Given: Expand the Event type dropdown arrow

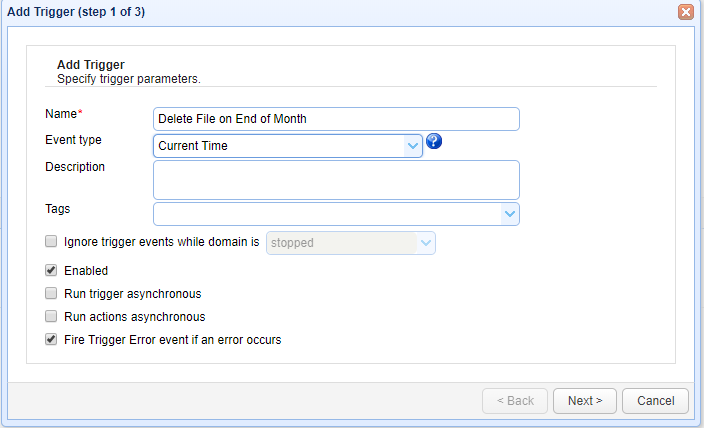Looking at the screenshot, I should 413,146.
